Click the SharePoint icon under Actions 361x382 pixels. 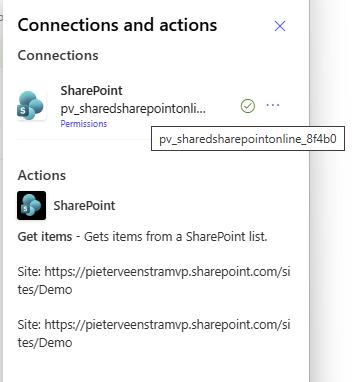tap(31, 205)
